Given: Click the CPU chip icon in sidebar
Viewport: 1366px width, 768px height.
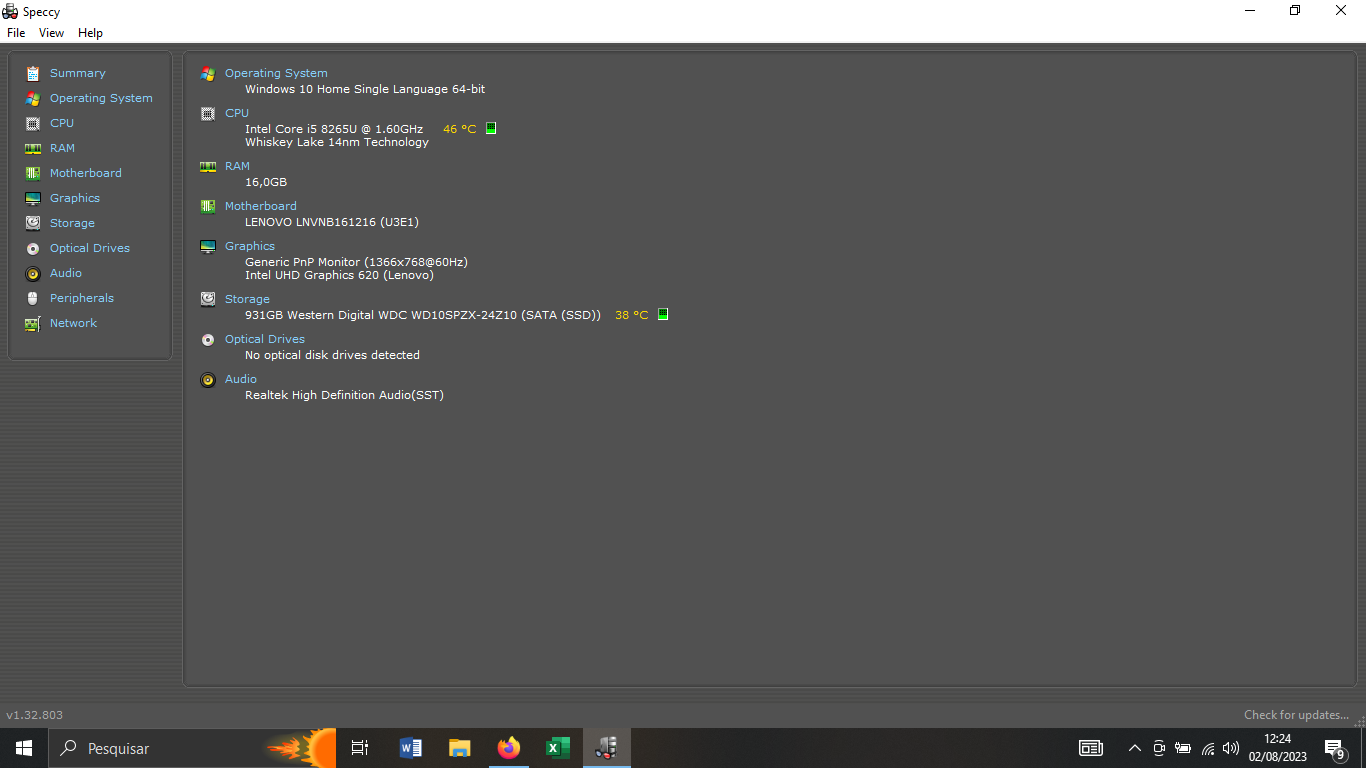Looking at the screenshot, I should tap(33, 123).
